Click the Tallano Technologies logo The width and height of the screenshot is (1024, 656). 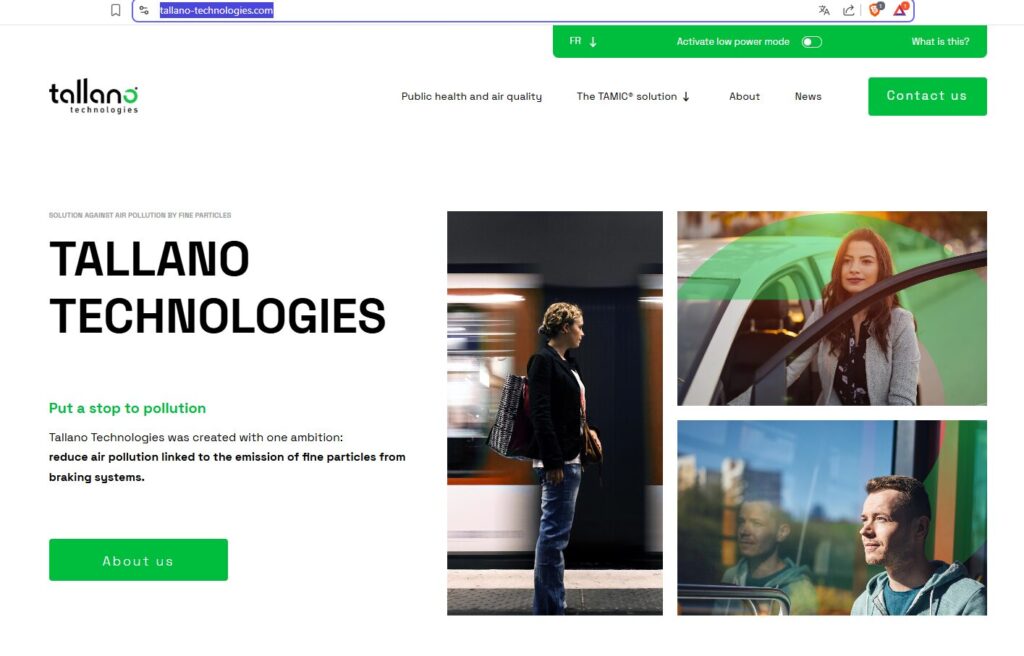click(x=93, y=97)
